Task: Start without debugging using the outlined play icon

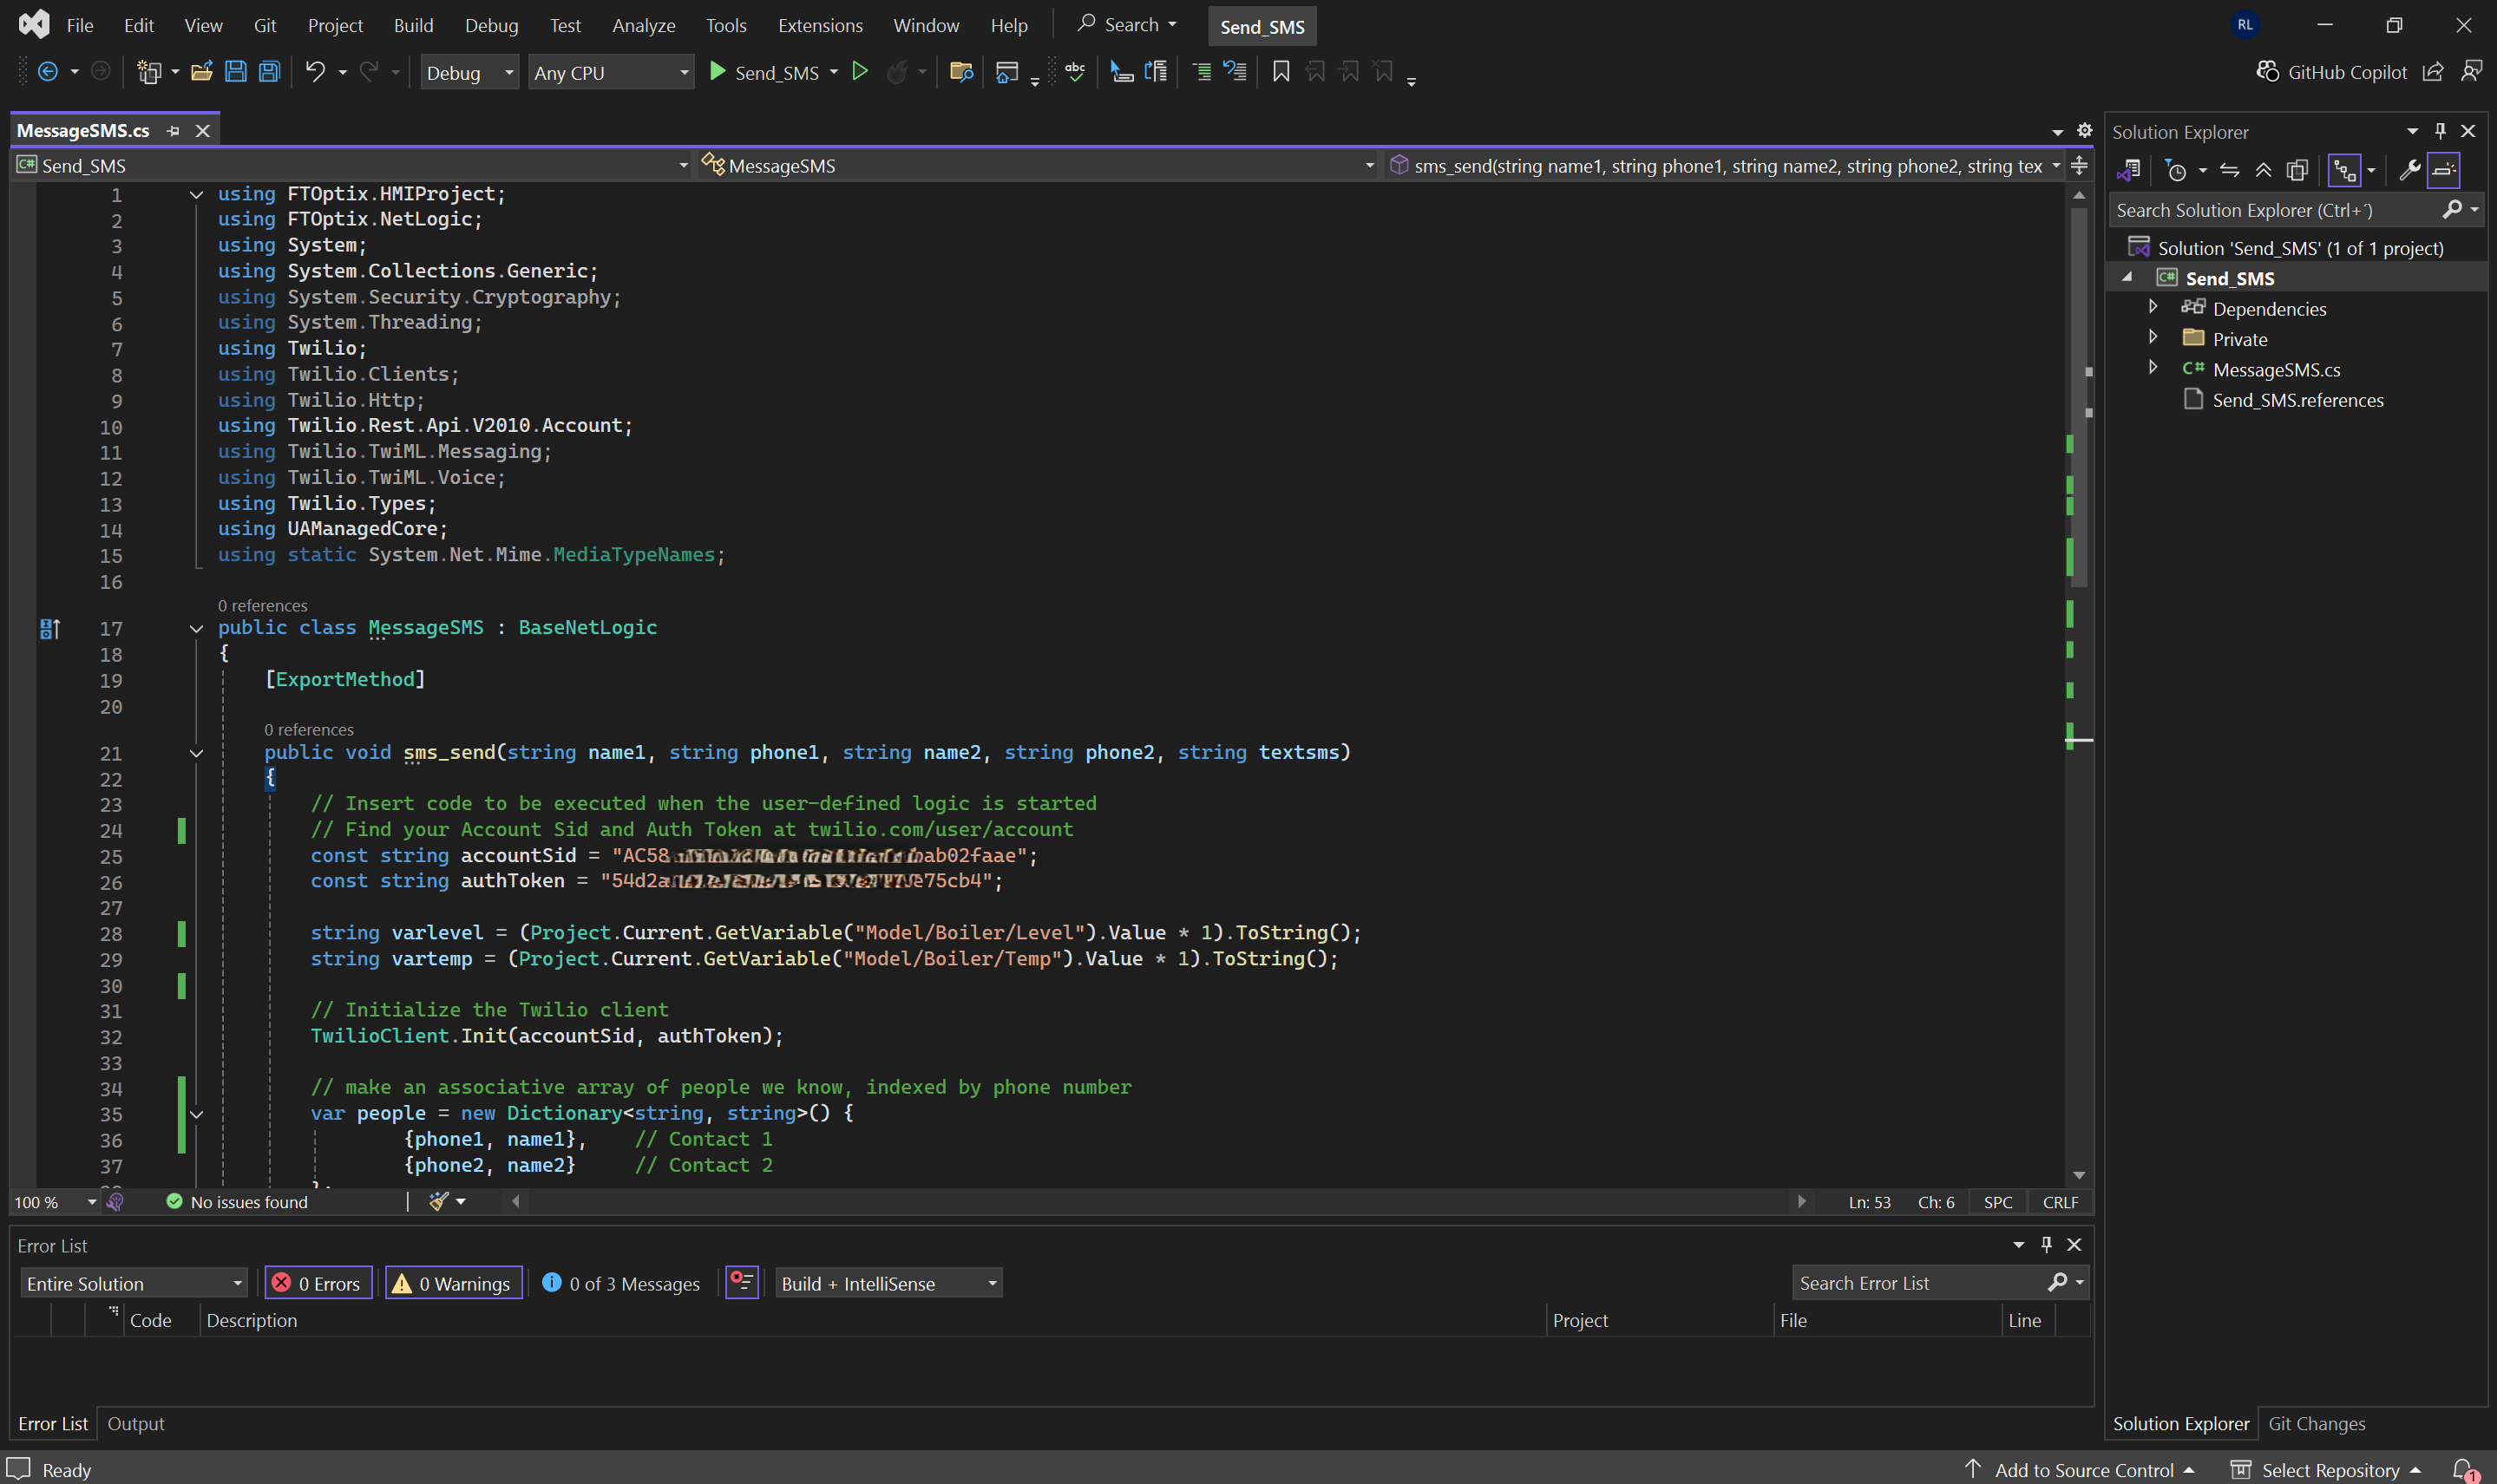Action: pos(859,71)
